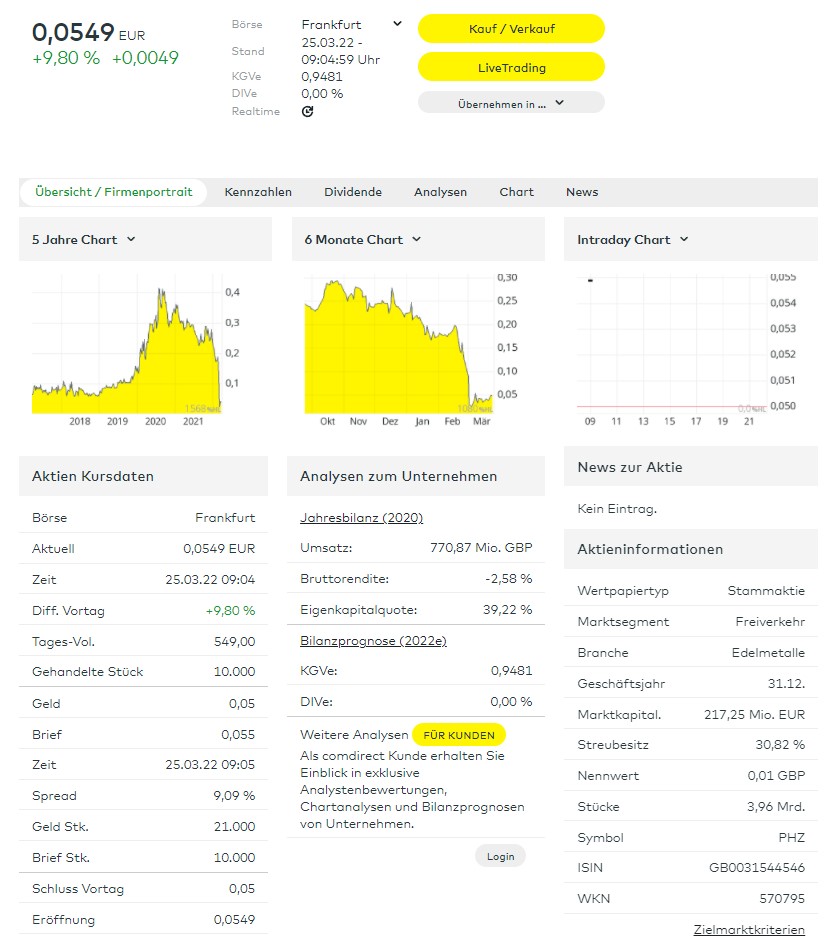Open the Börse Frankfurt exchange dropdown

[351, 24]
